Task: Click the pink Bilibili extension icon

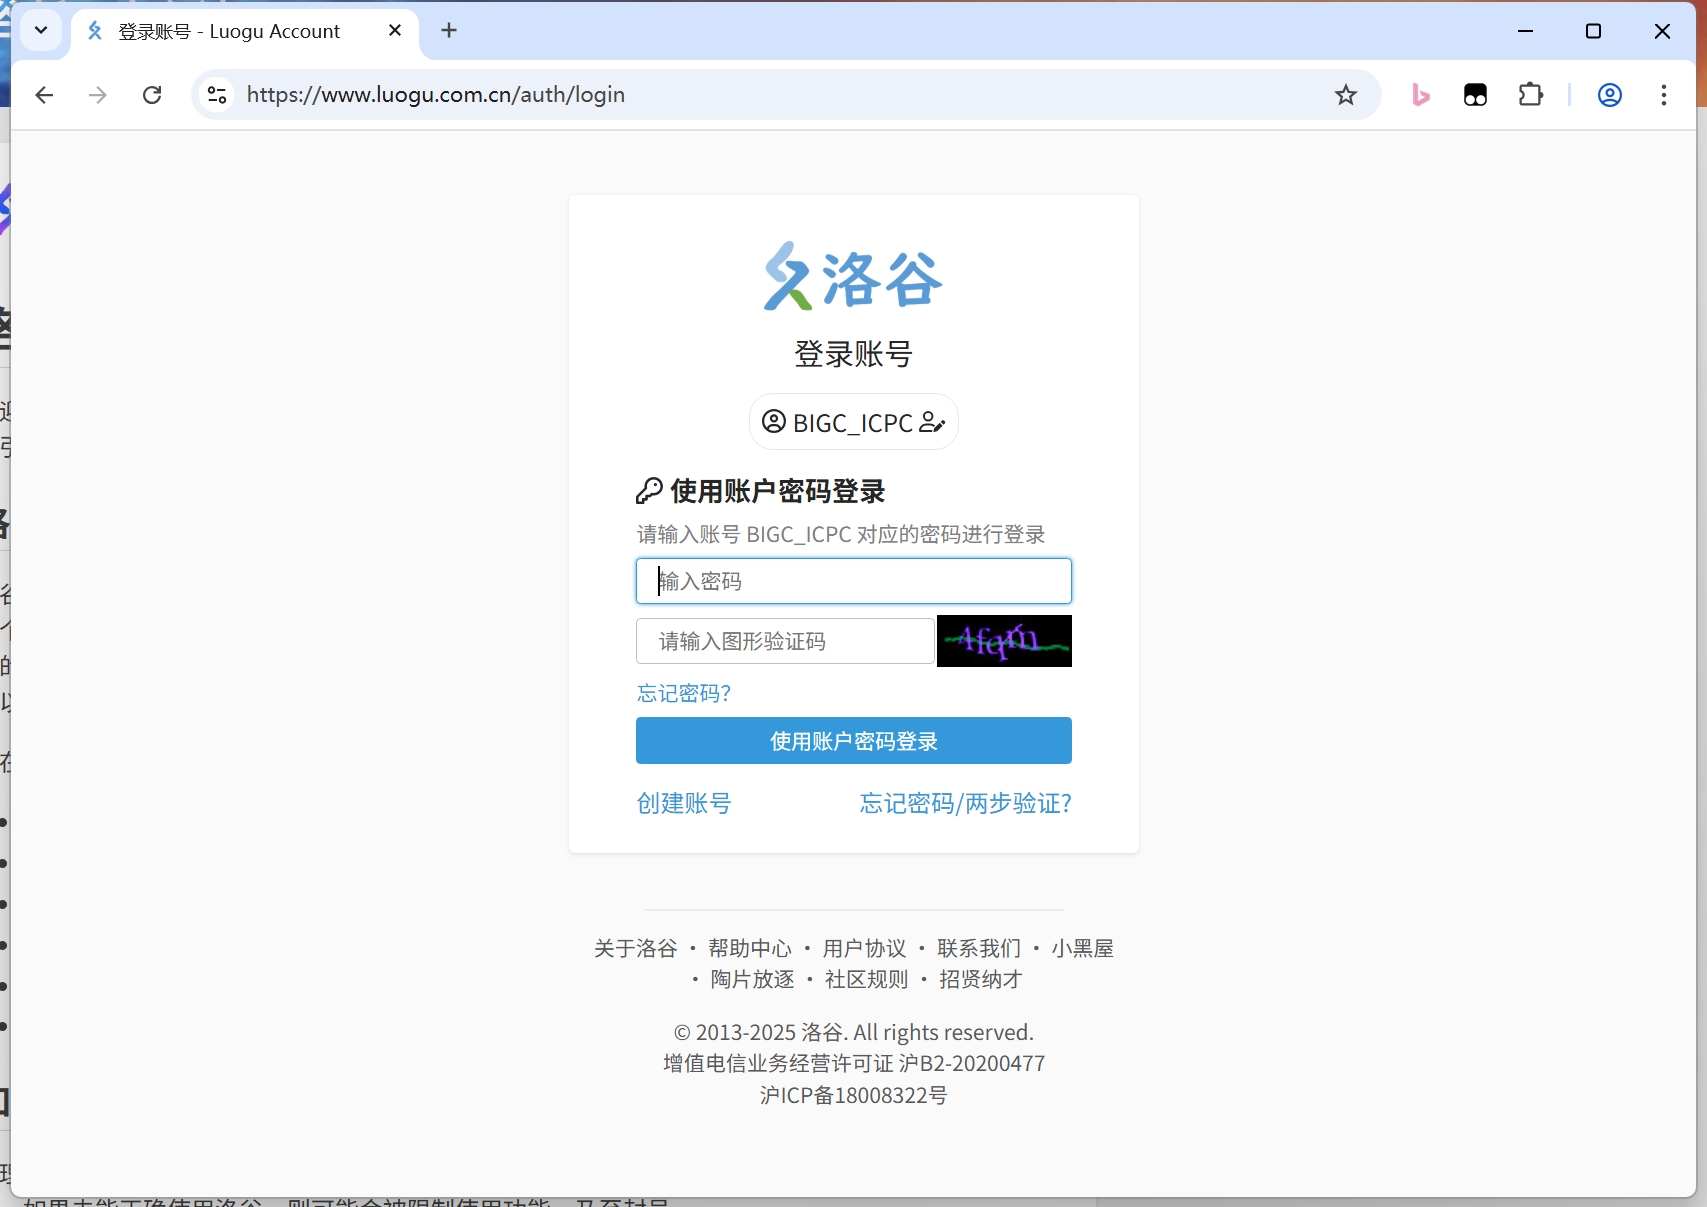Action: [1420, 95]
